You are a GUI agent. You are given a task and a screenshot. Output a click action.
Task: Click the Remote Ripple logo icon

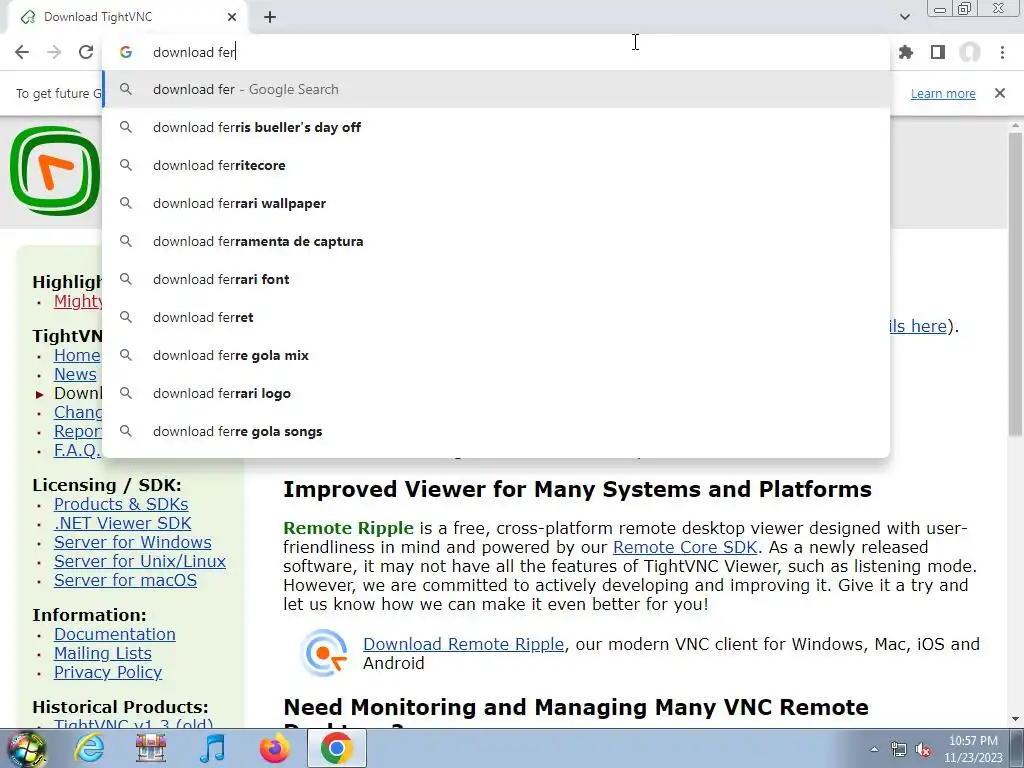pyautogui.click(x=323, y=652)
